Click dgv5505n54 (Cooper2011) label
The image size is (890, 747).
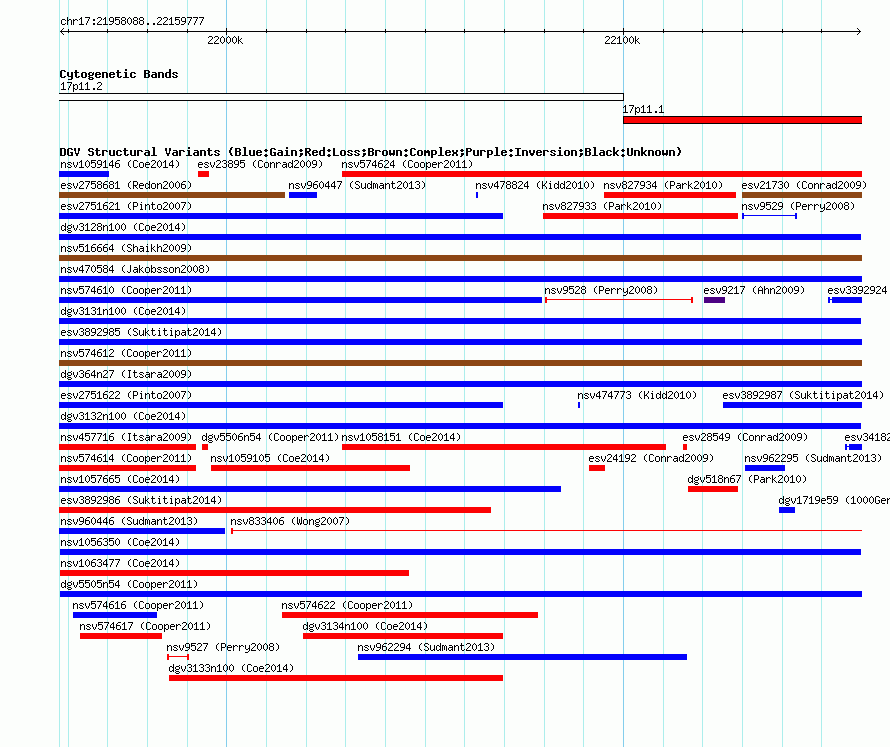click(x=129, y=585)
